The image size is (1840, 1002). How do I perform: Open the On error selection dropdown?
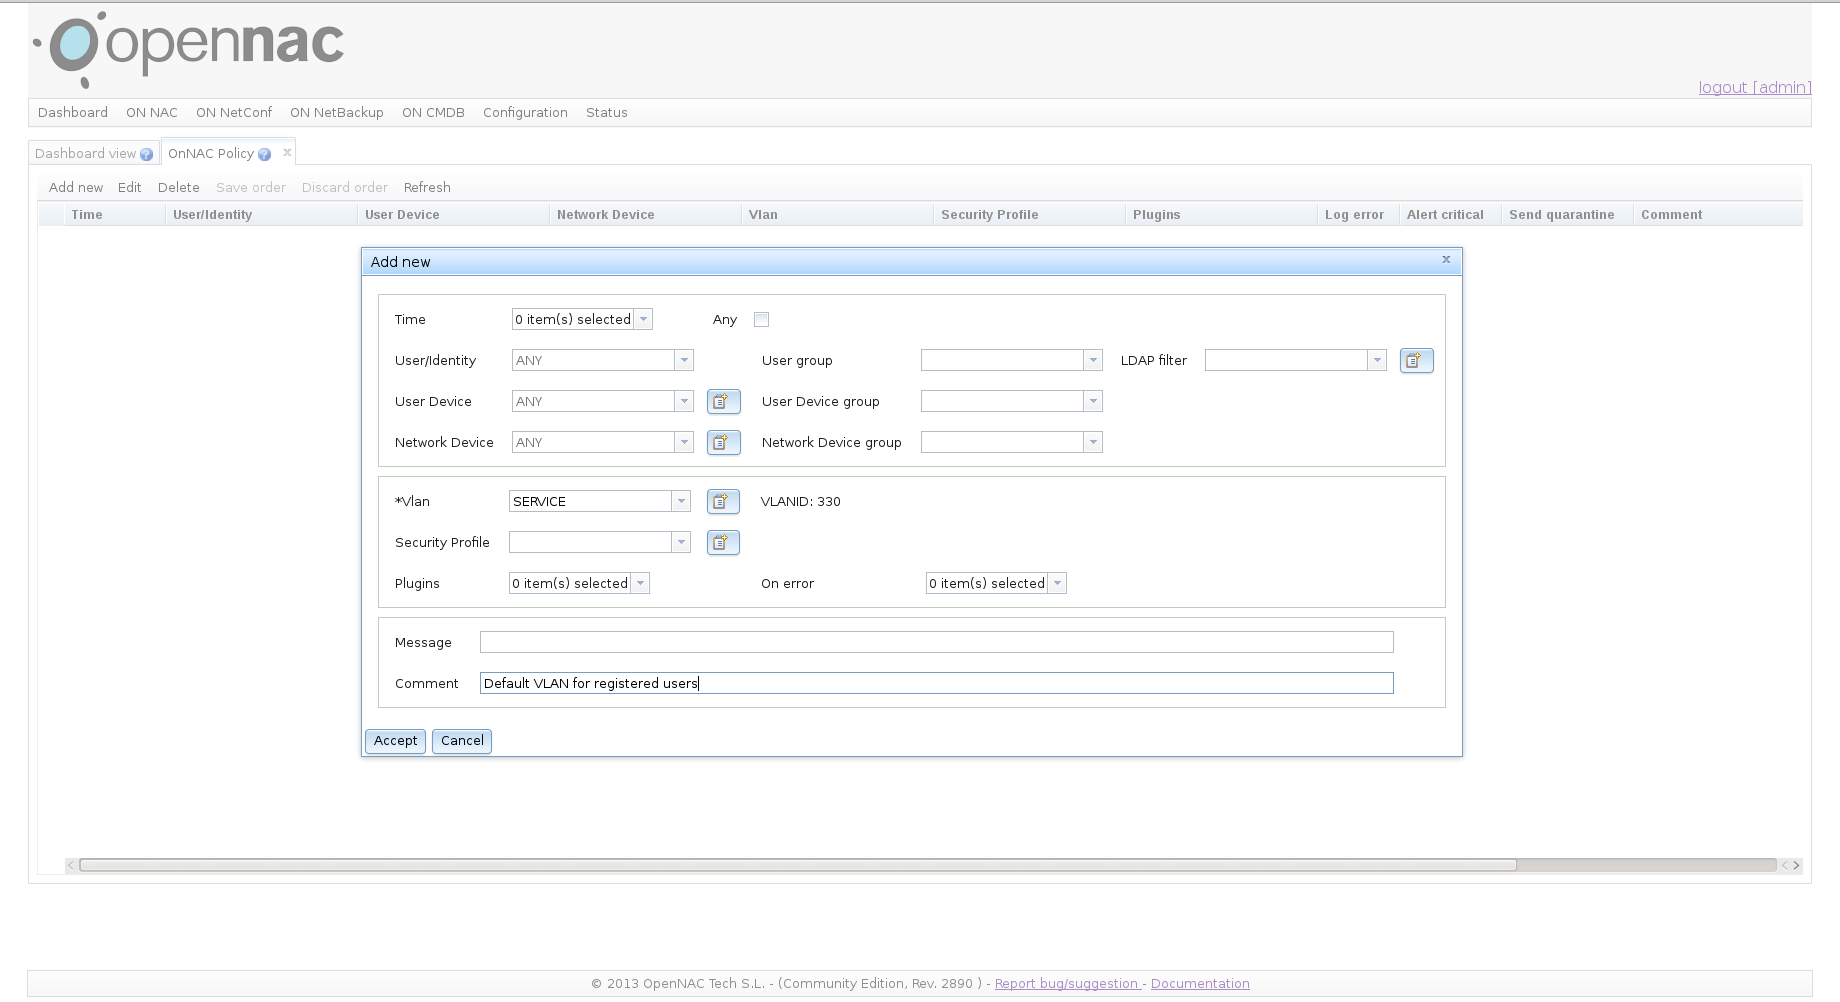click(1057, 583)
